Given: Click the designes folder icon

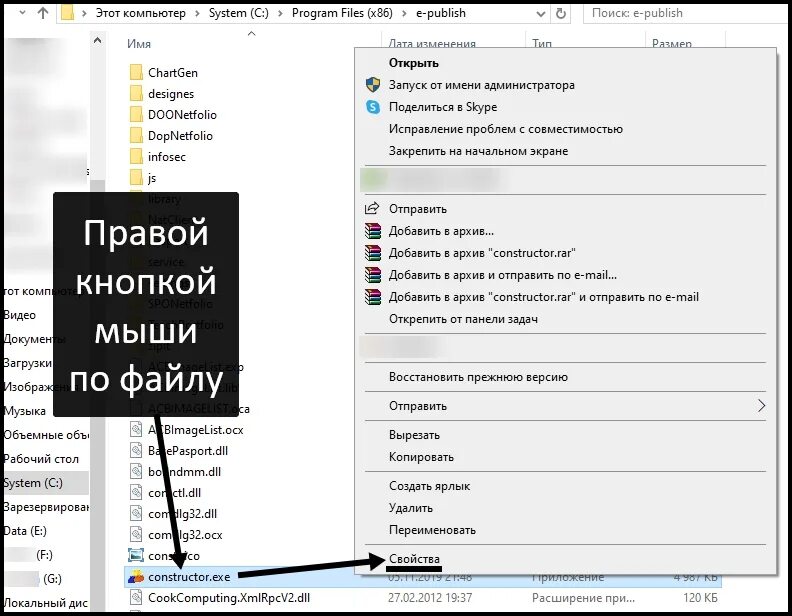Looking at the screenshot, I should point(136,94).
